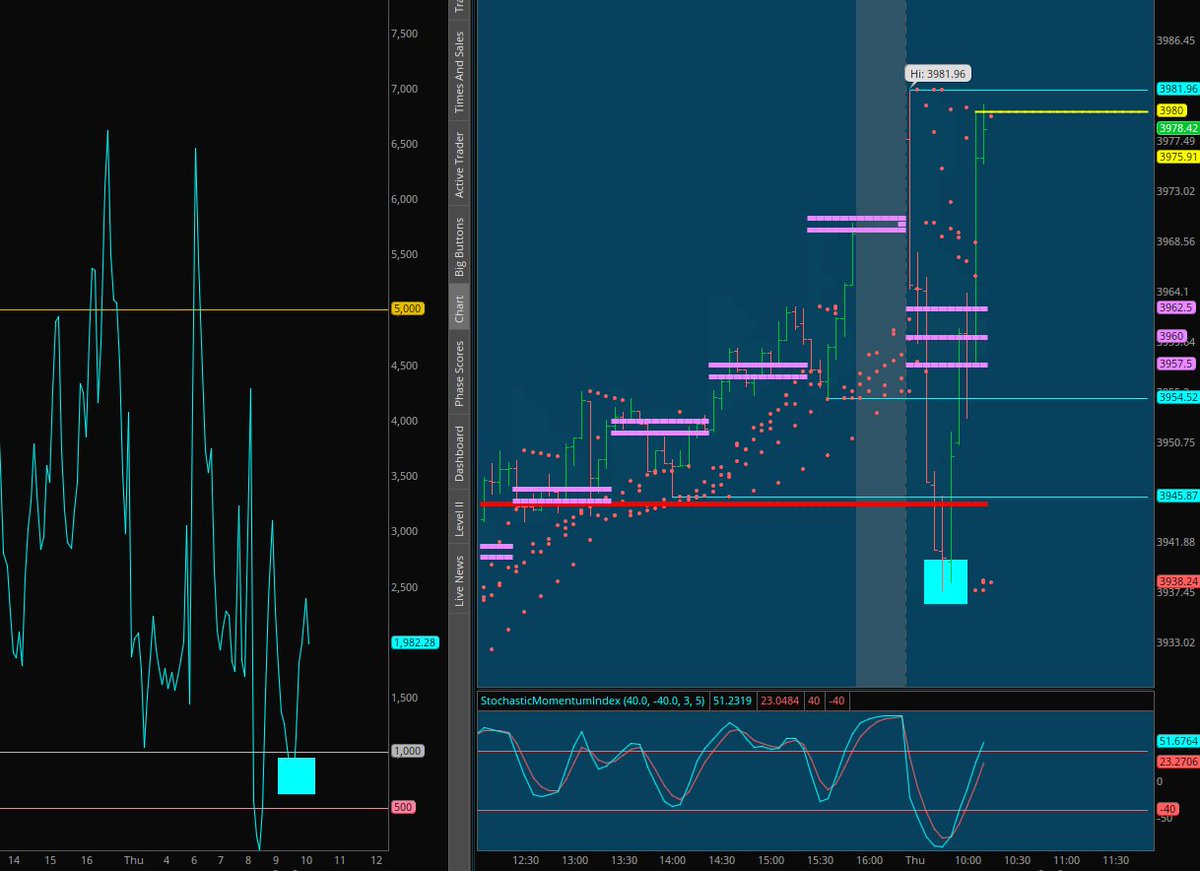Click the 13:00 time axis label
The width and height of the screenshot is (1200, 871).
click(x=575, y=860)
